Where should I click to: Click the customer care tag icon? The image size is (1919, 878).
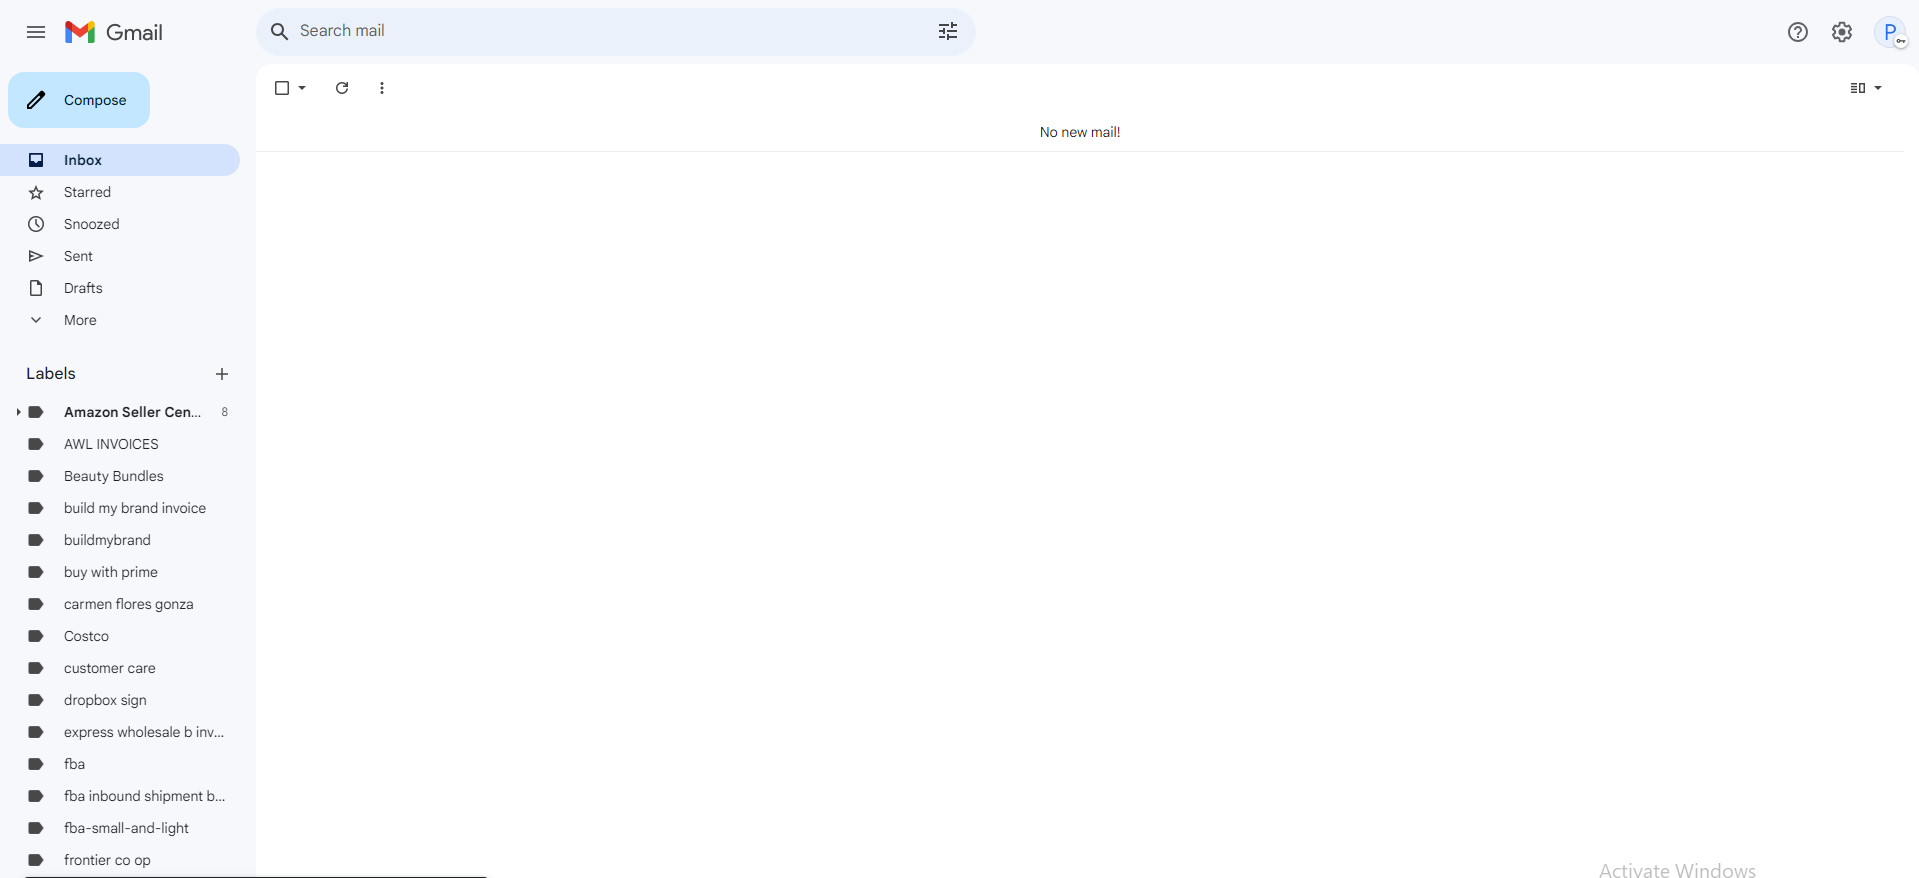(36, 668)
